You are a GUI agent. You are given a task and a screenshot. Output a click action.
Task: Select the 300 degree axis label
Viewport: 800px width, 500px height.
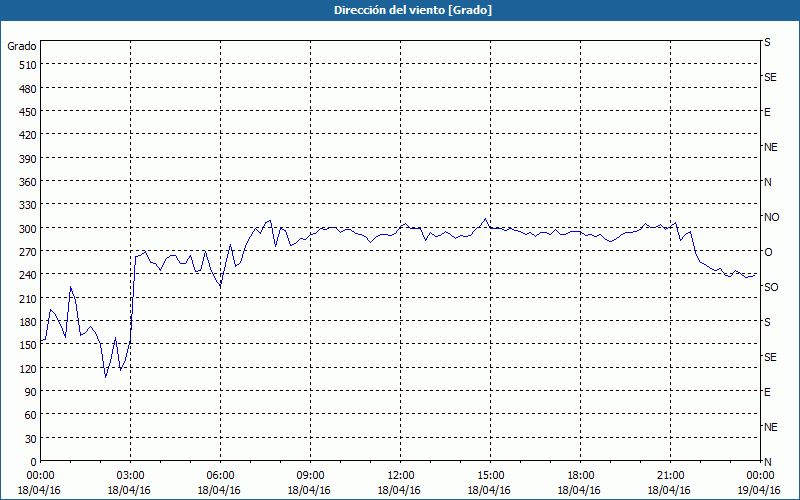[28, 229]
